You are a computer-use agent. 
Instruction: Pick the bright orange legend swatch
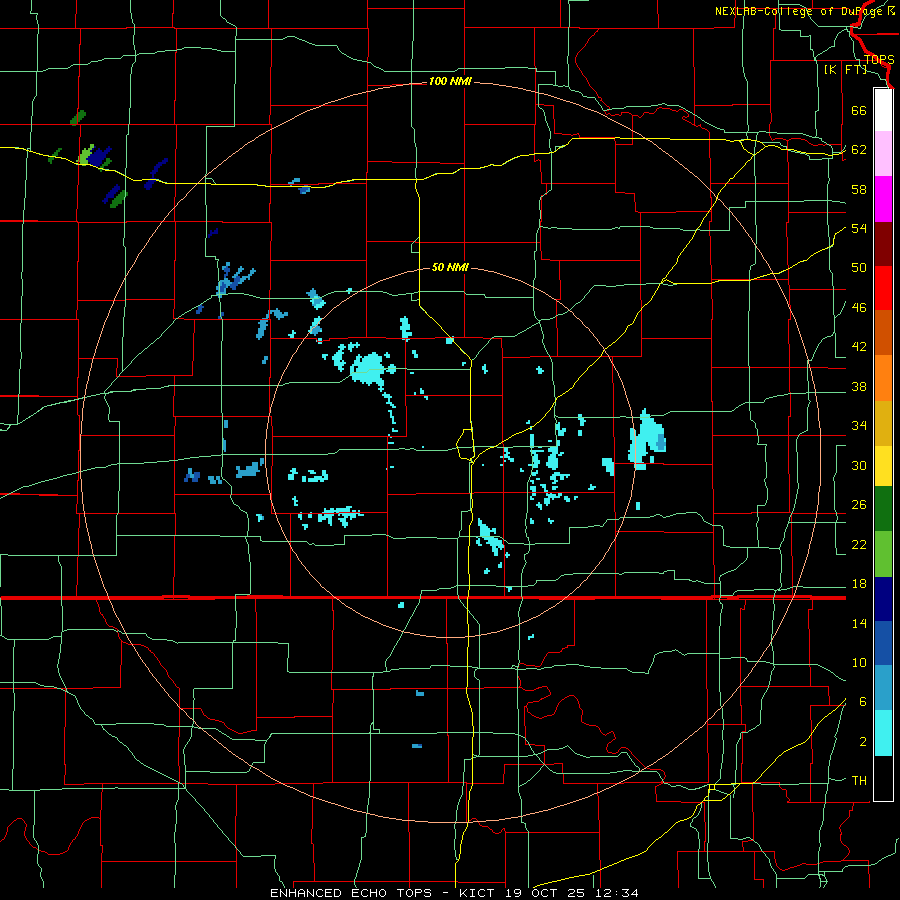(883, 378)
